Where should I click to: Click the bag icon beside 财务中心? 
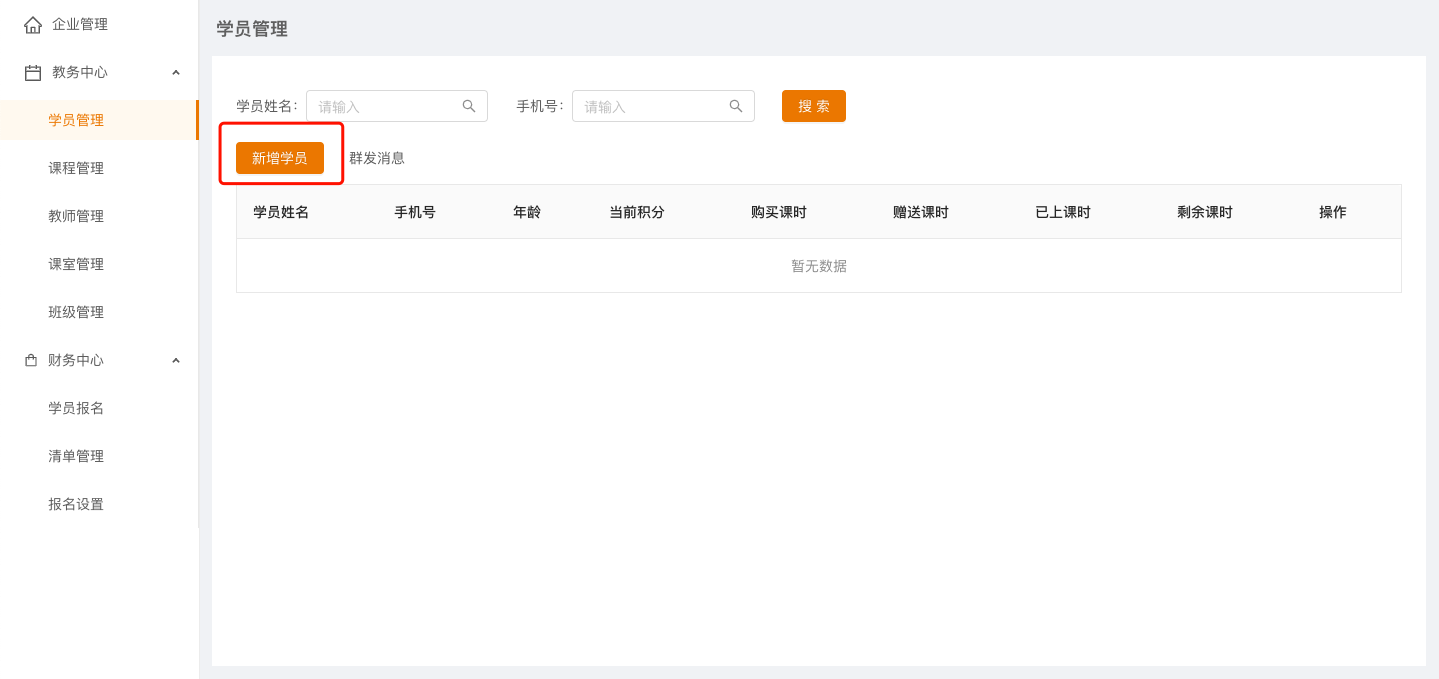(31, 360)
